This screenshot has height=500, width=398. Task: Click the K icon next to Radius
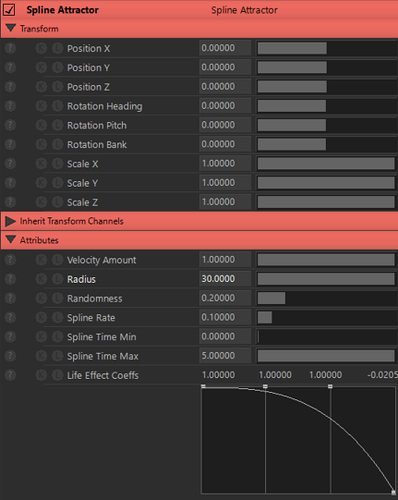tap(41, 279)
